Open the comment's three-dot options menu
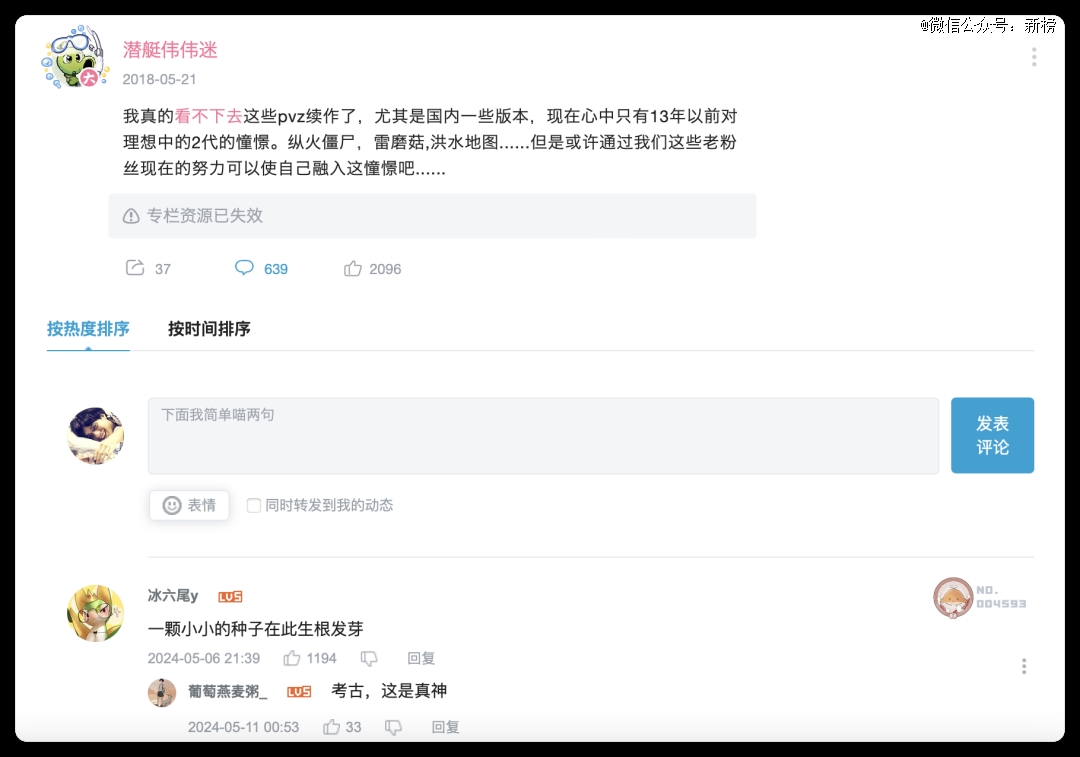Screen dimensions: 1080x757 (x=1024, y=666)
